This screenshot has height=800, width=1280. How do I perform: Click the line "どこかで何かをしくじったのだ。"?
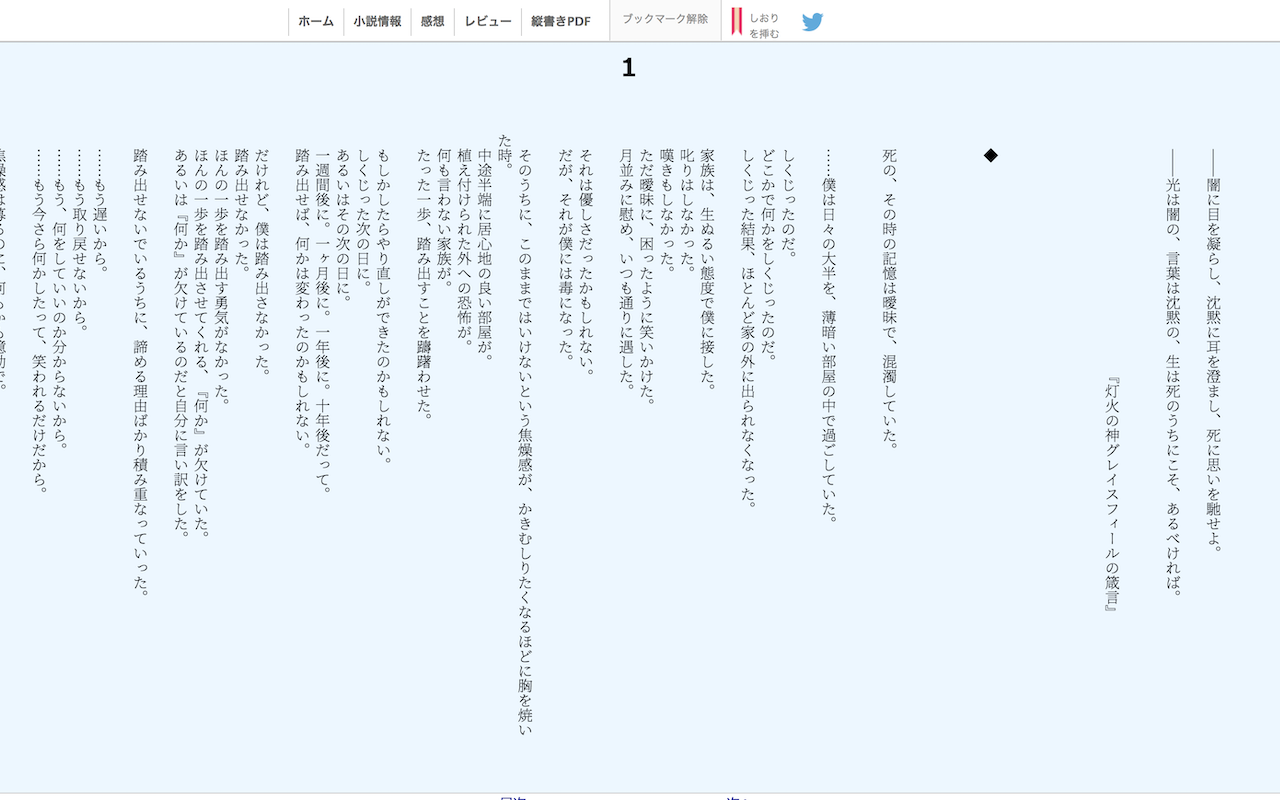click(x=768, y=254)
